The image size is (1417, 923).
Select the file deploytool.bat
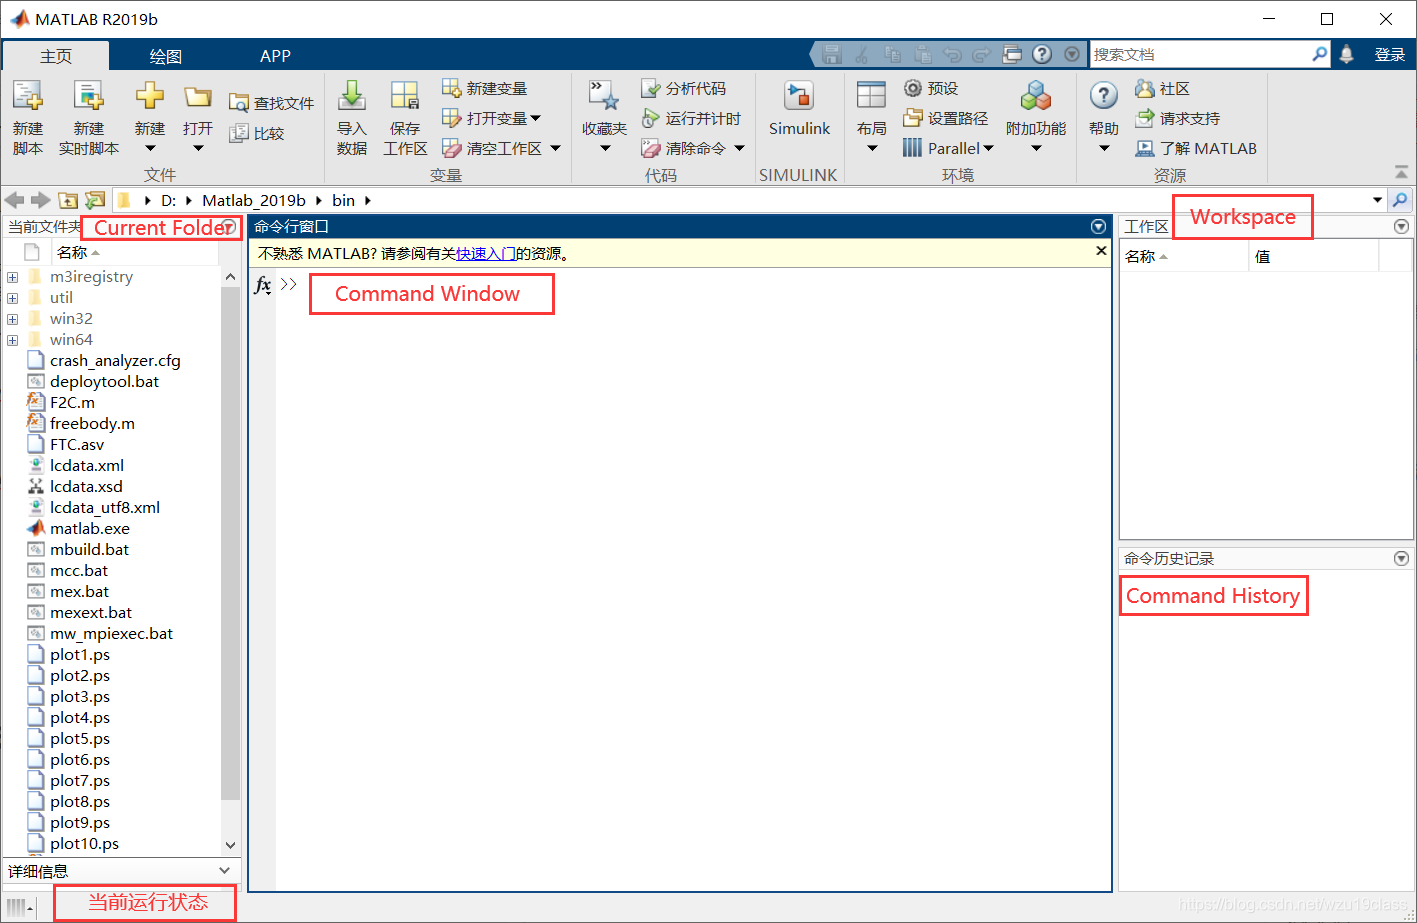(x=104, y=382)
